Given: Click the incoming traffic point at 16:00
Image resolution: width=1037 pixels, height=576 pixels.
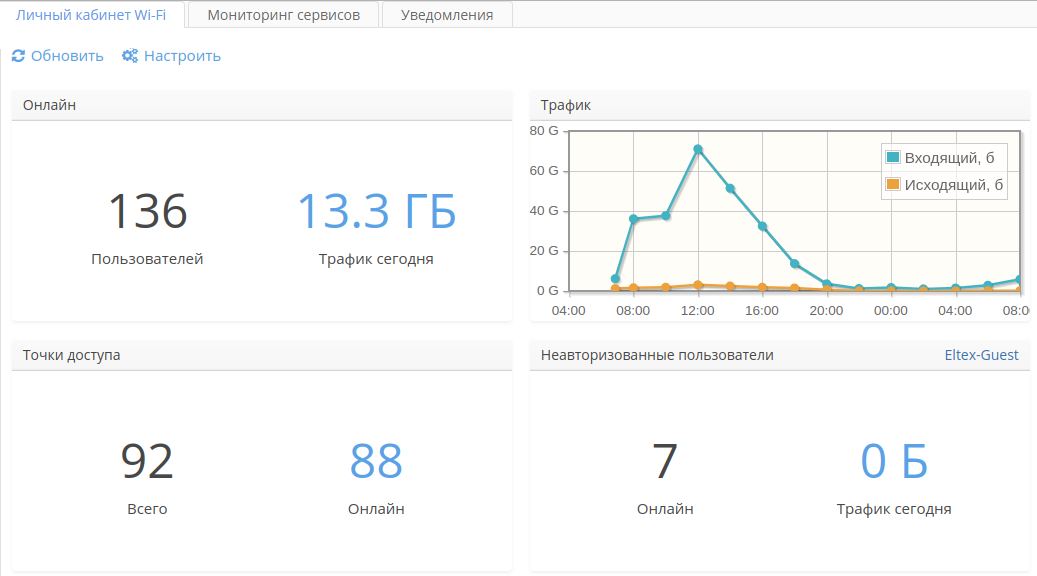Looking at the screenshot, I should coord(763,226).
